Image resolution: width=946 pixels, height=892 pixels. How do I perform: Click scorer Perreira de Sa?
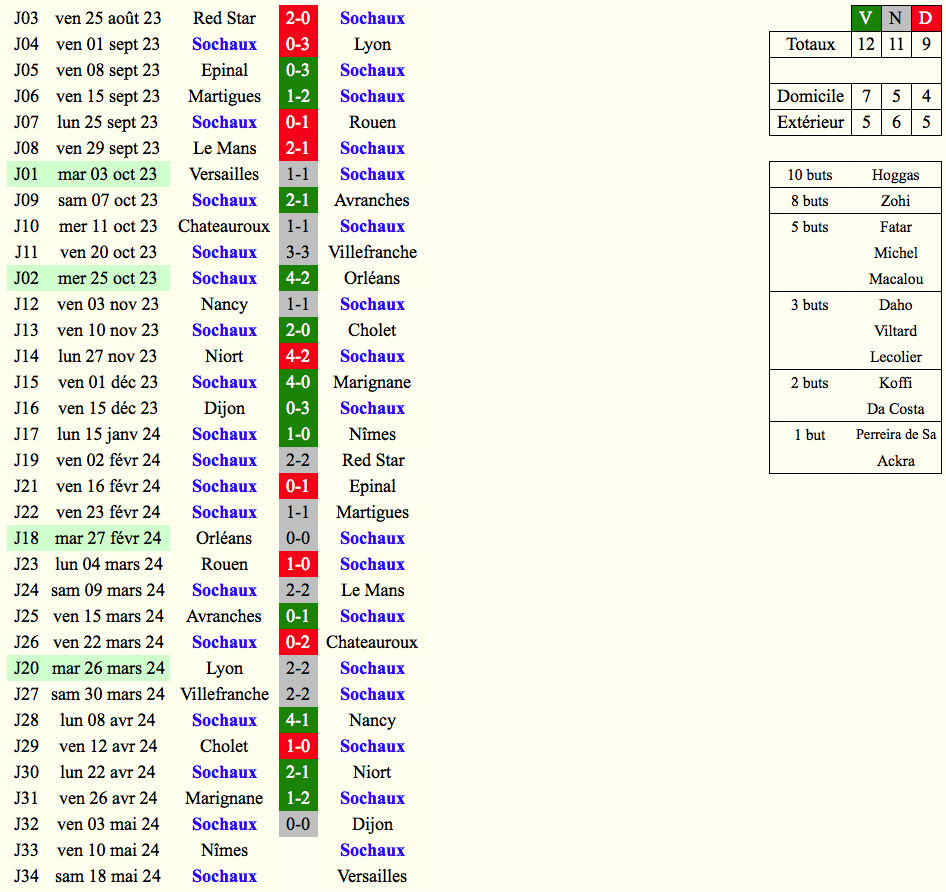pyautogui.click(x=896, y=435)
